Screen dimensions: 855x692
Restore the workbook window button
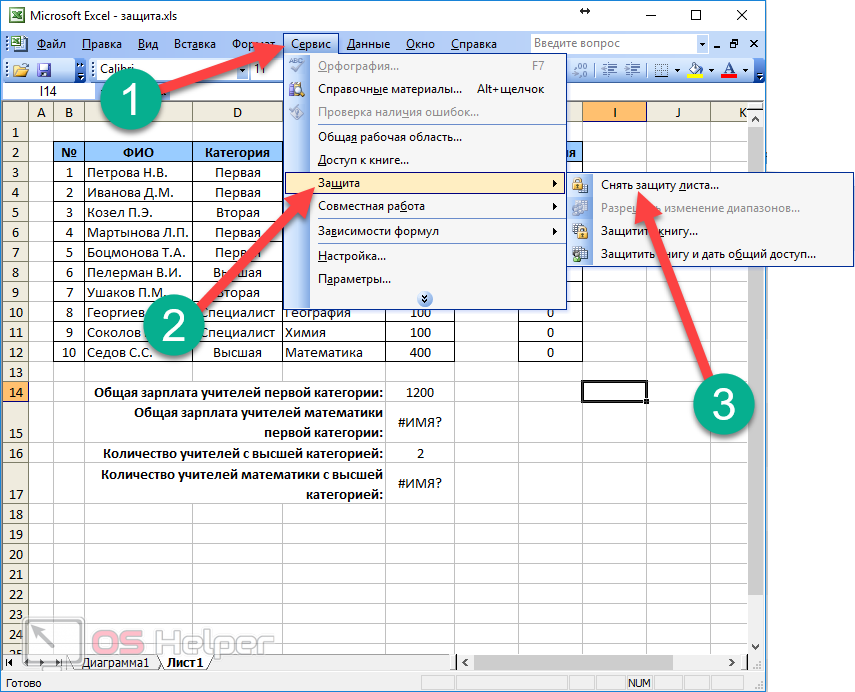pos(734,44)
